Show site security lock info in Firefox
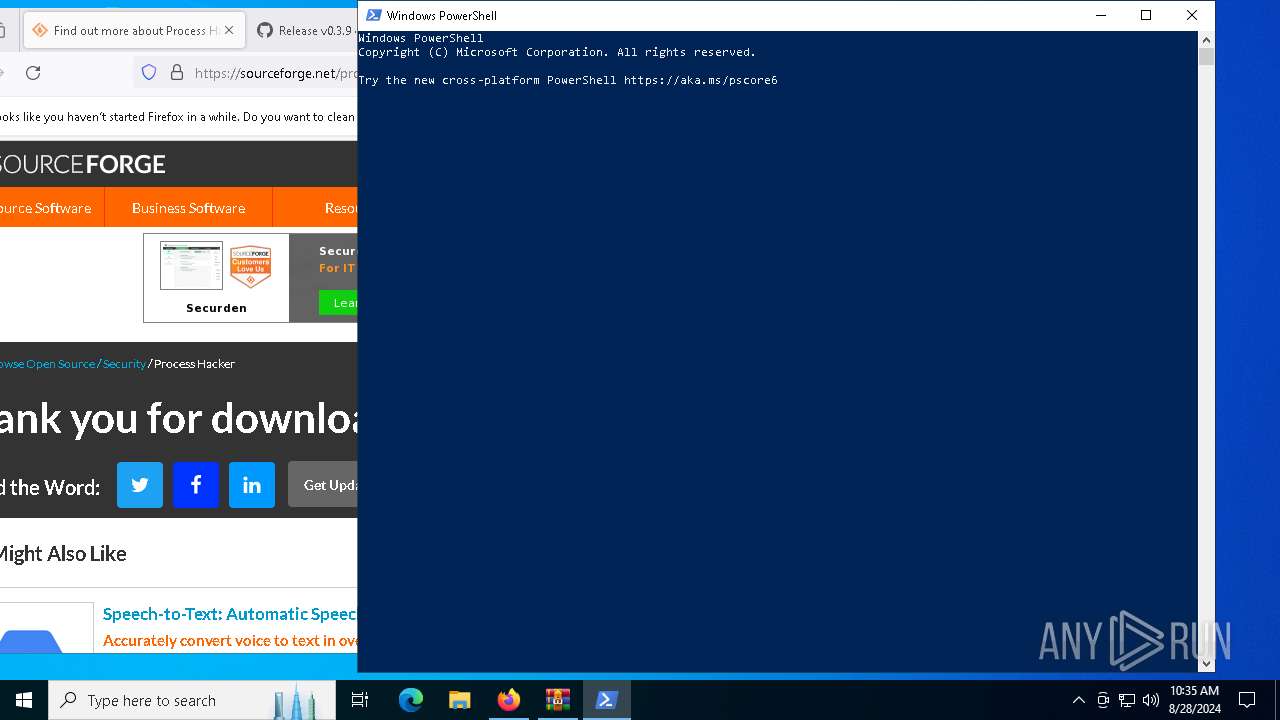Screen dimensions: 1280x720 tap(177, 72)
